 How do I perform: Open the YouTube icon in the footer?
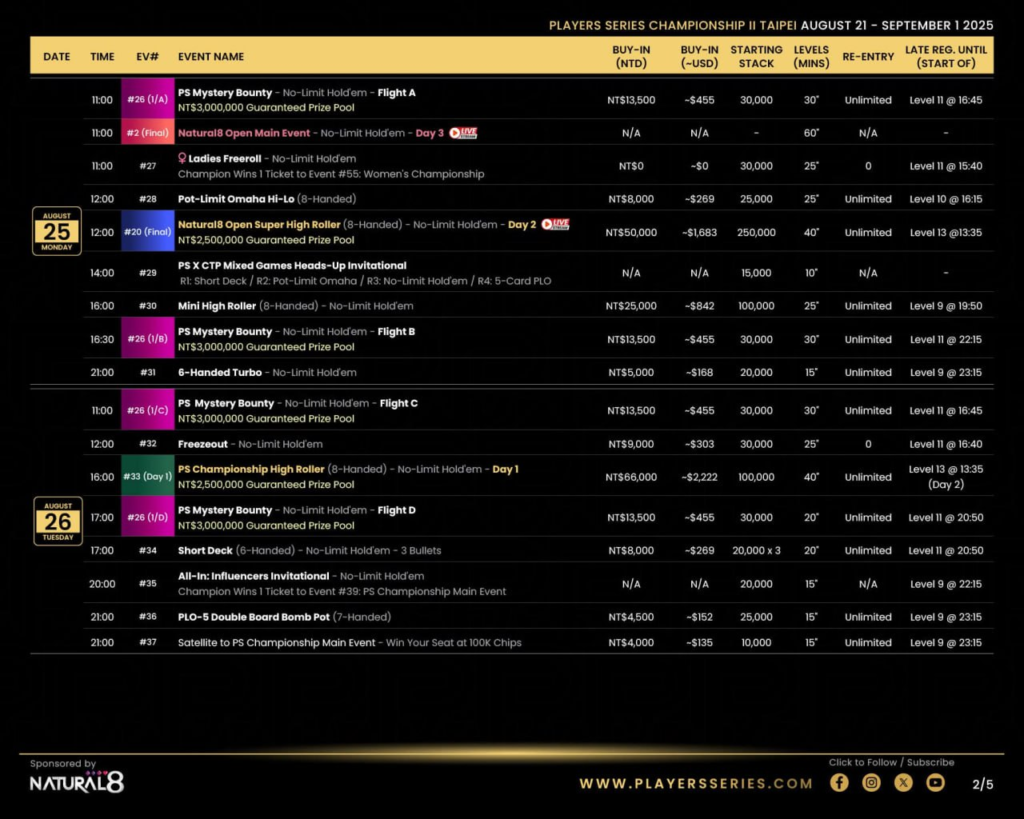pyautogui.click(x=935, y=783)
